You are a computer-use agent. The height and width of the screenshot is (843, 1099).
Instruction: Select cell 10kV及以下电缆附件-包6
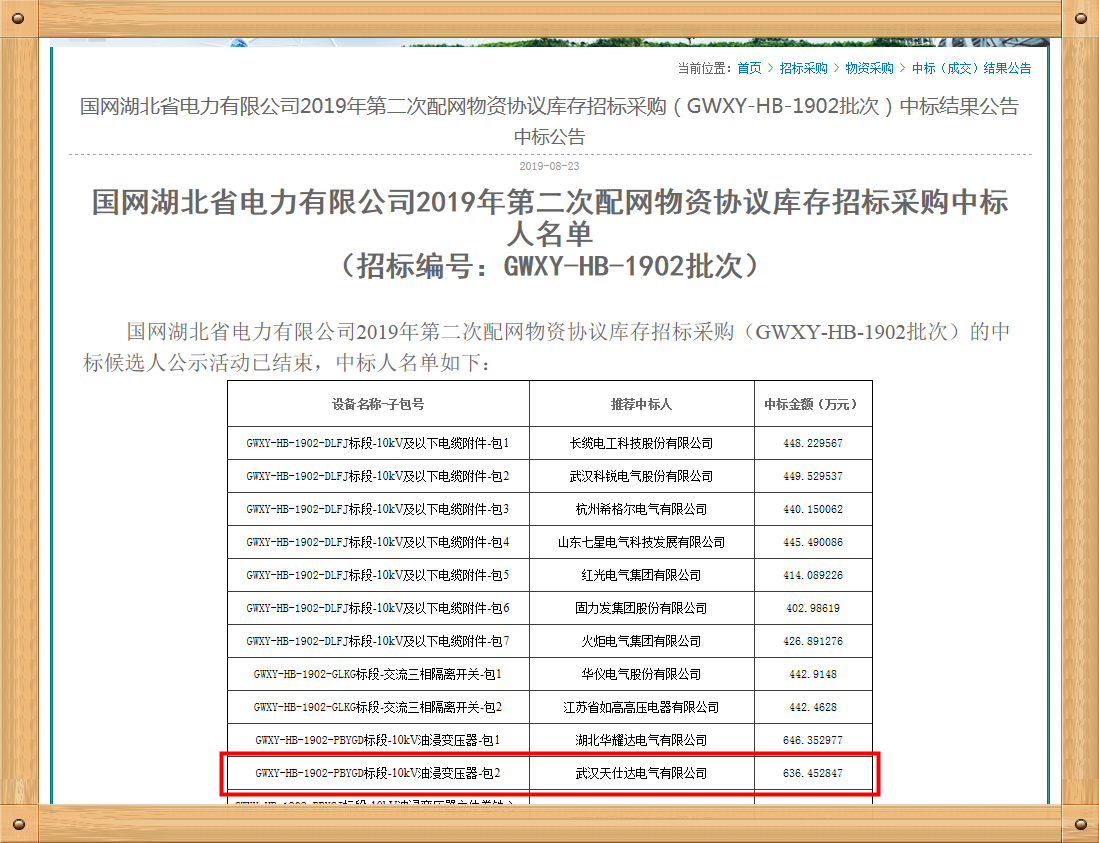click(x=378, y=608)
